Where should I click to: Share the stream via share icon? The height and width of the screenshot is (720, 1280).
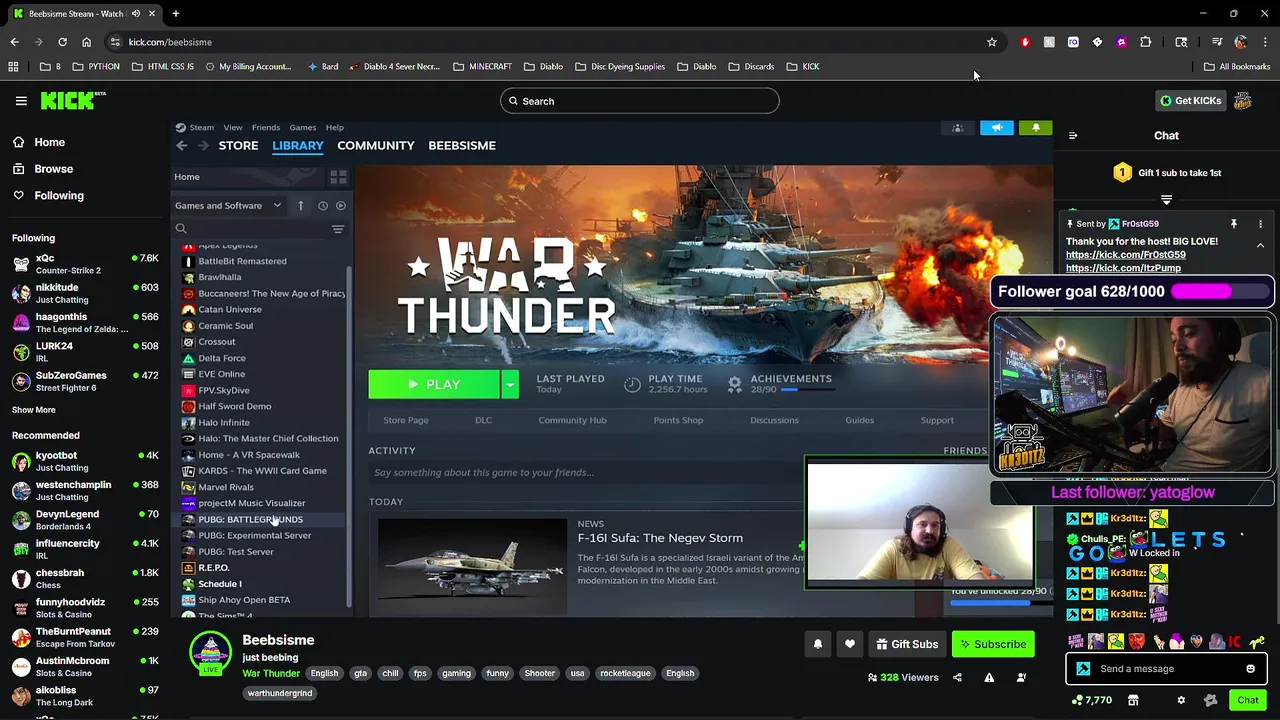[957, 678]
